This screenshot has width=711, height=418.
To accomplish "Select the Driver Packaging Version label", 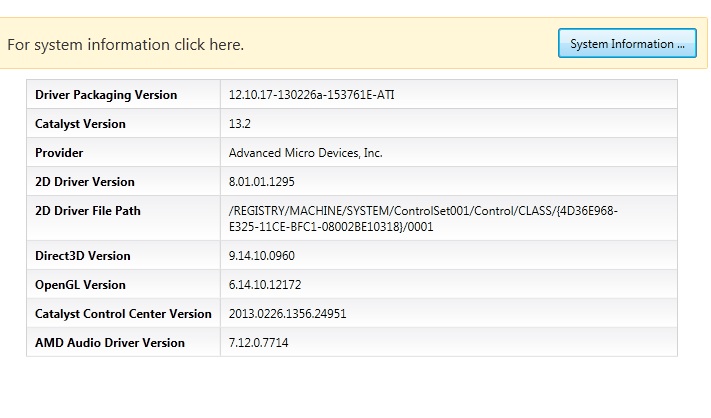I will click(x=106, y=95).
